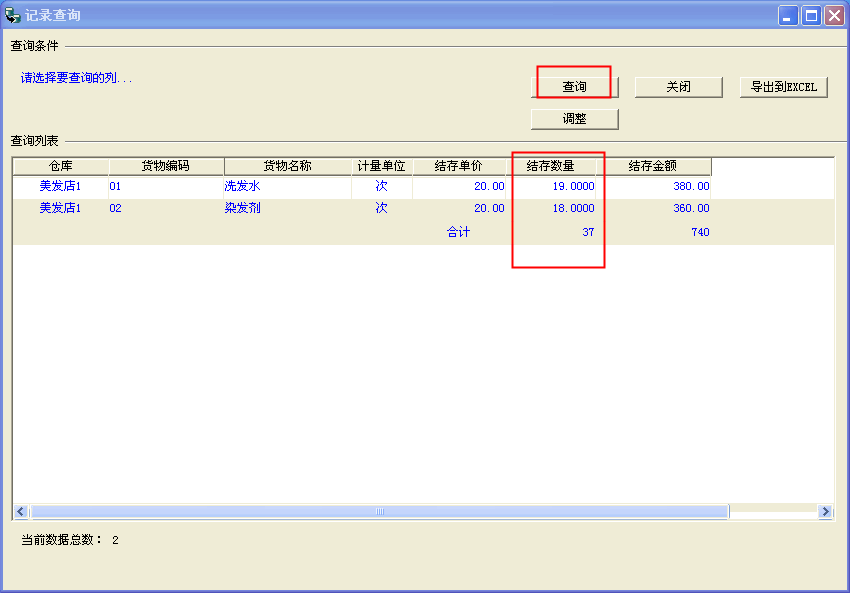Click the 调整 button

(x=575, y=119)
